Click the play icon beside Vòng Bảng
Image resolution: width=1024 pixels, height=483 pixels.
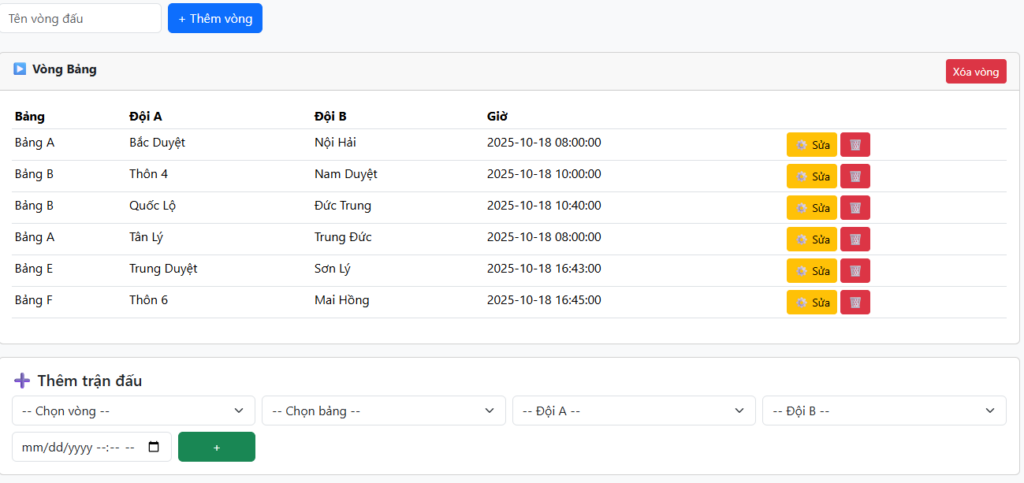[x=19, y=69]
